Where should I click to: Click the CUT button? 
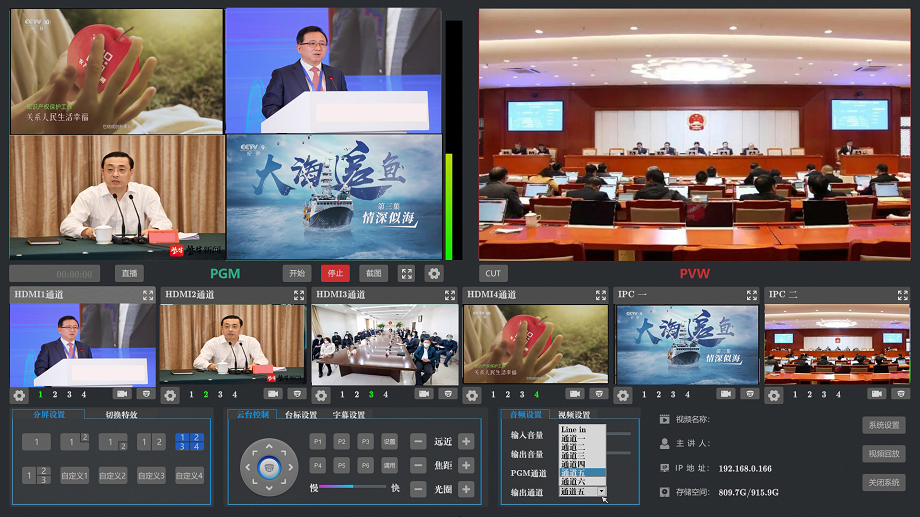[492, 273]
